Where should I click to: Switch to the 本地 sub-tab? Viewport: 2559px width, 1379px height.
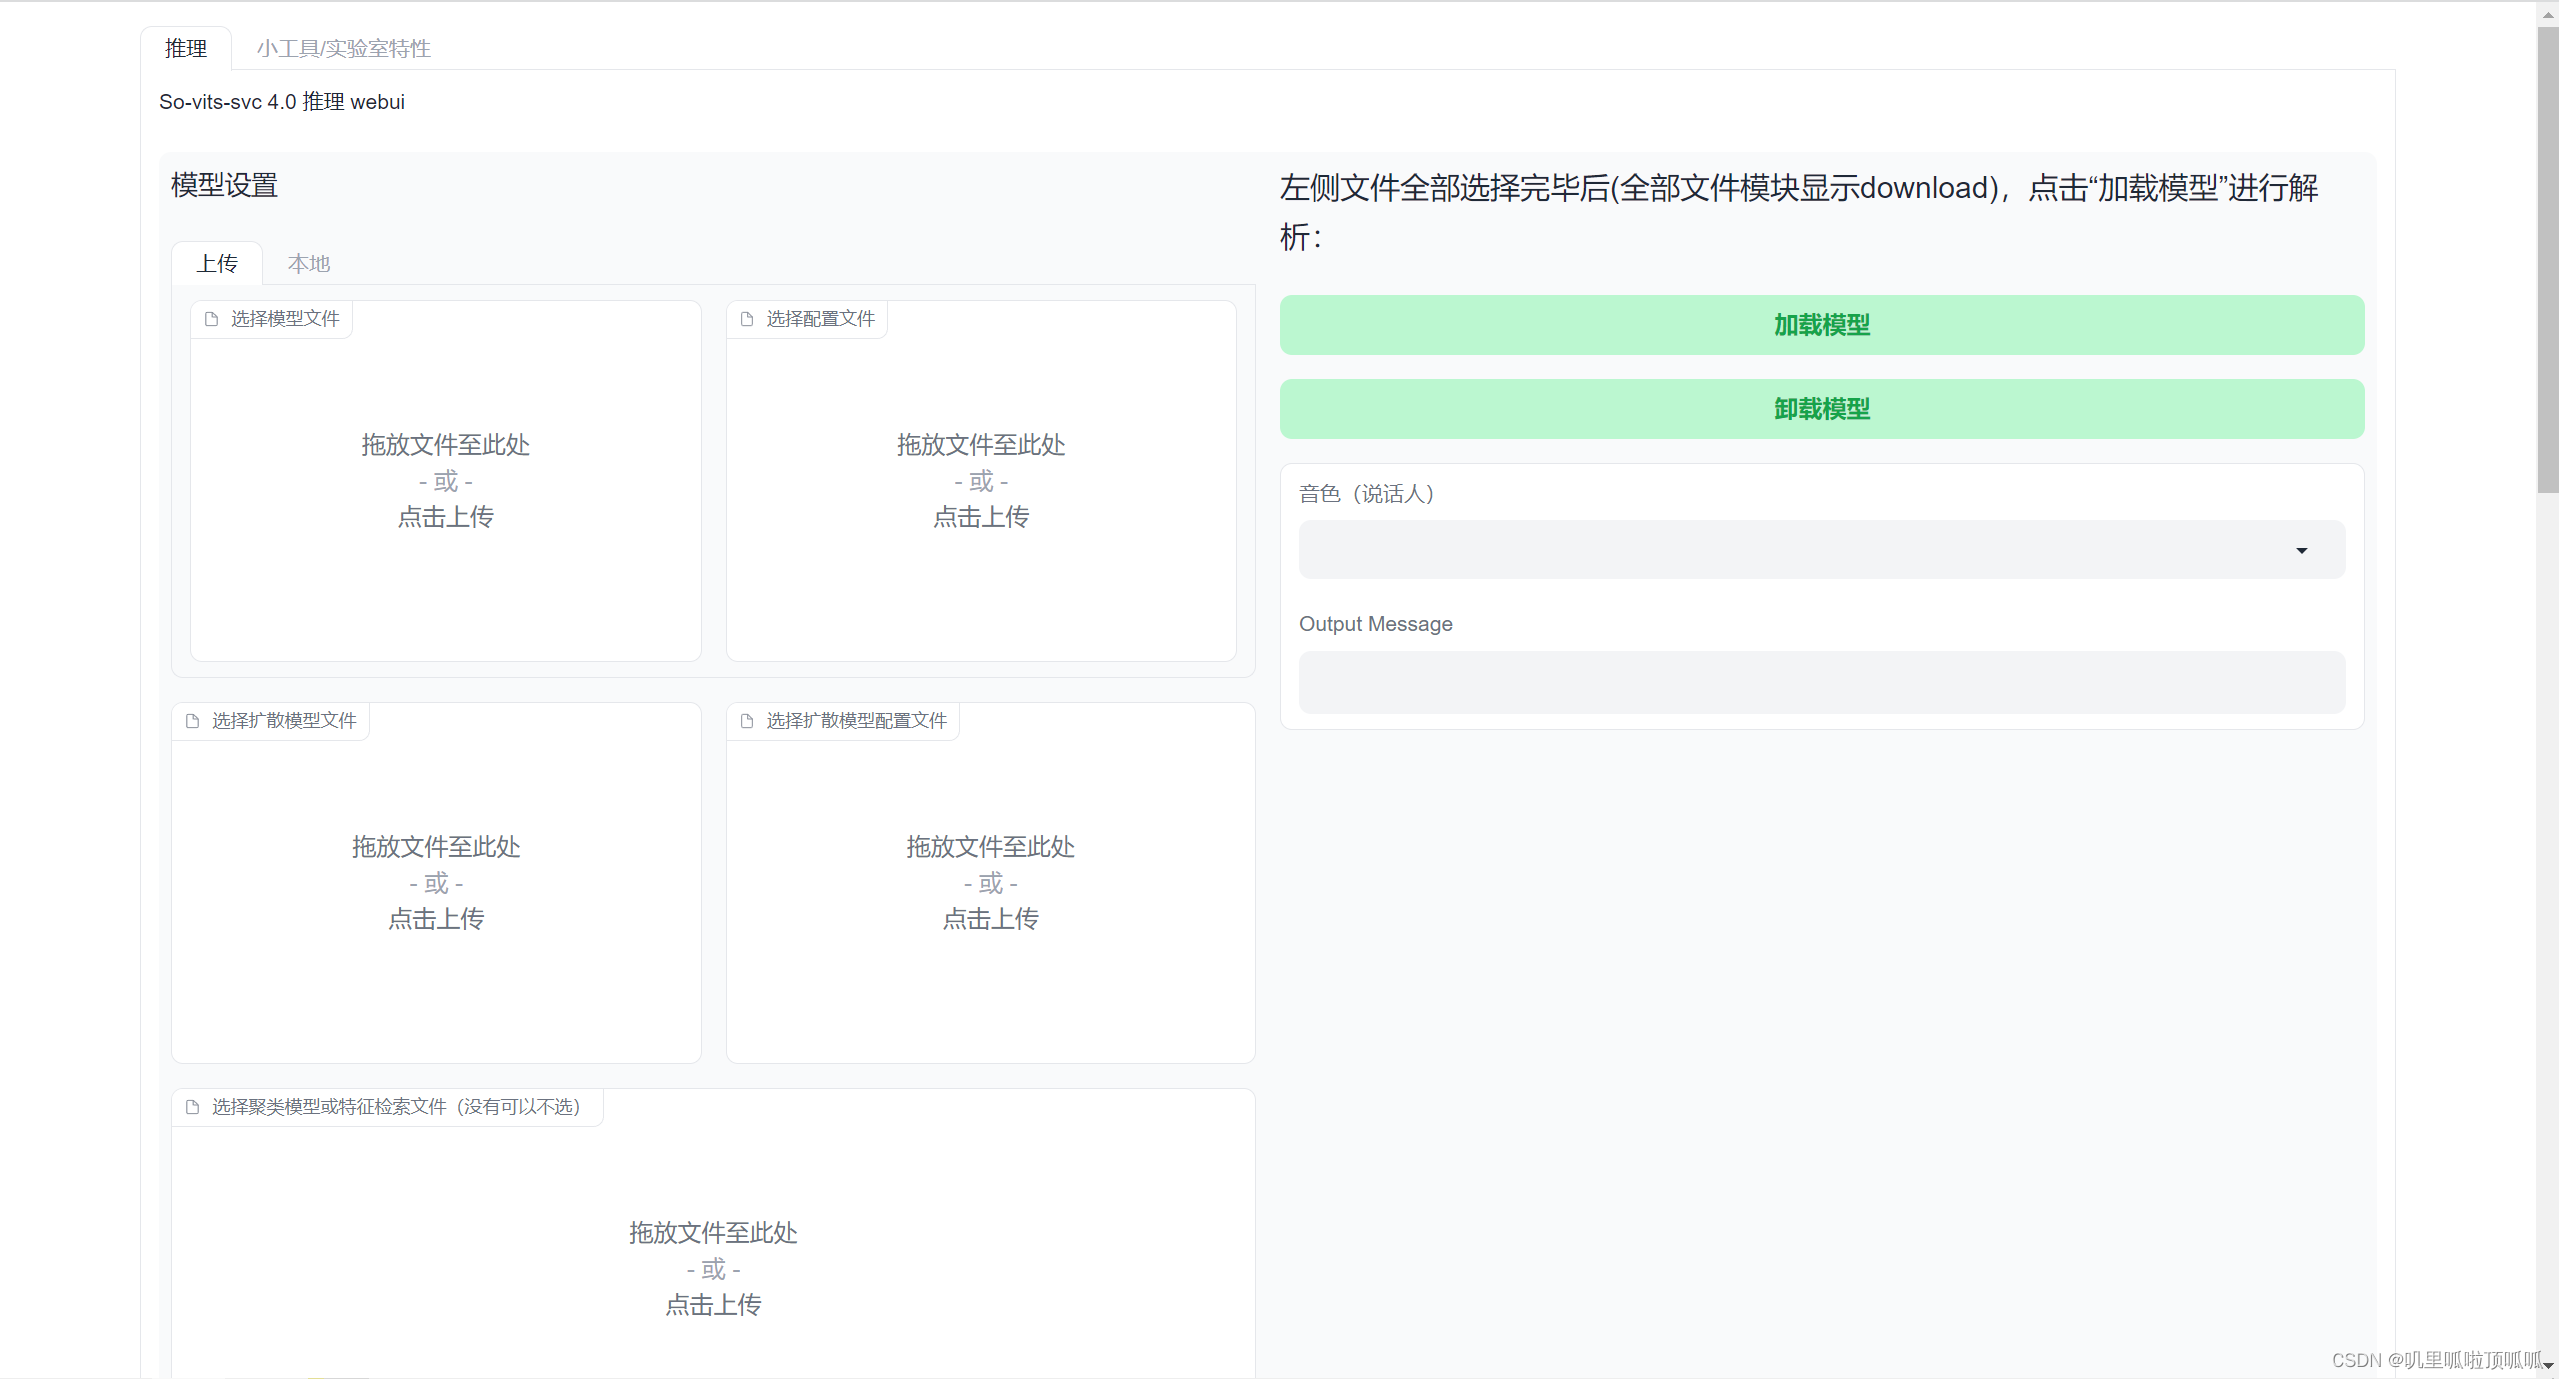(x=309, y=263)
